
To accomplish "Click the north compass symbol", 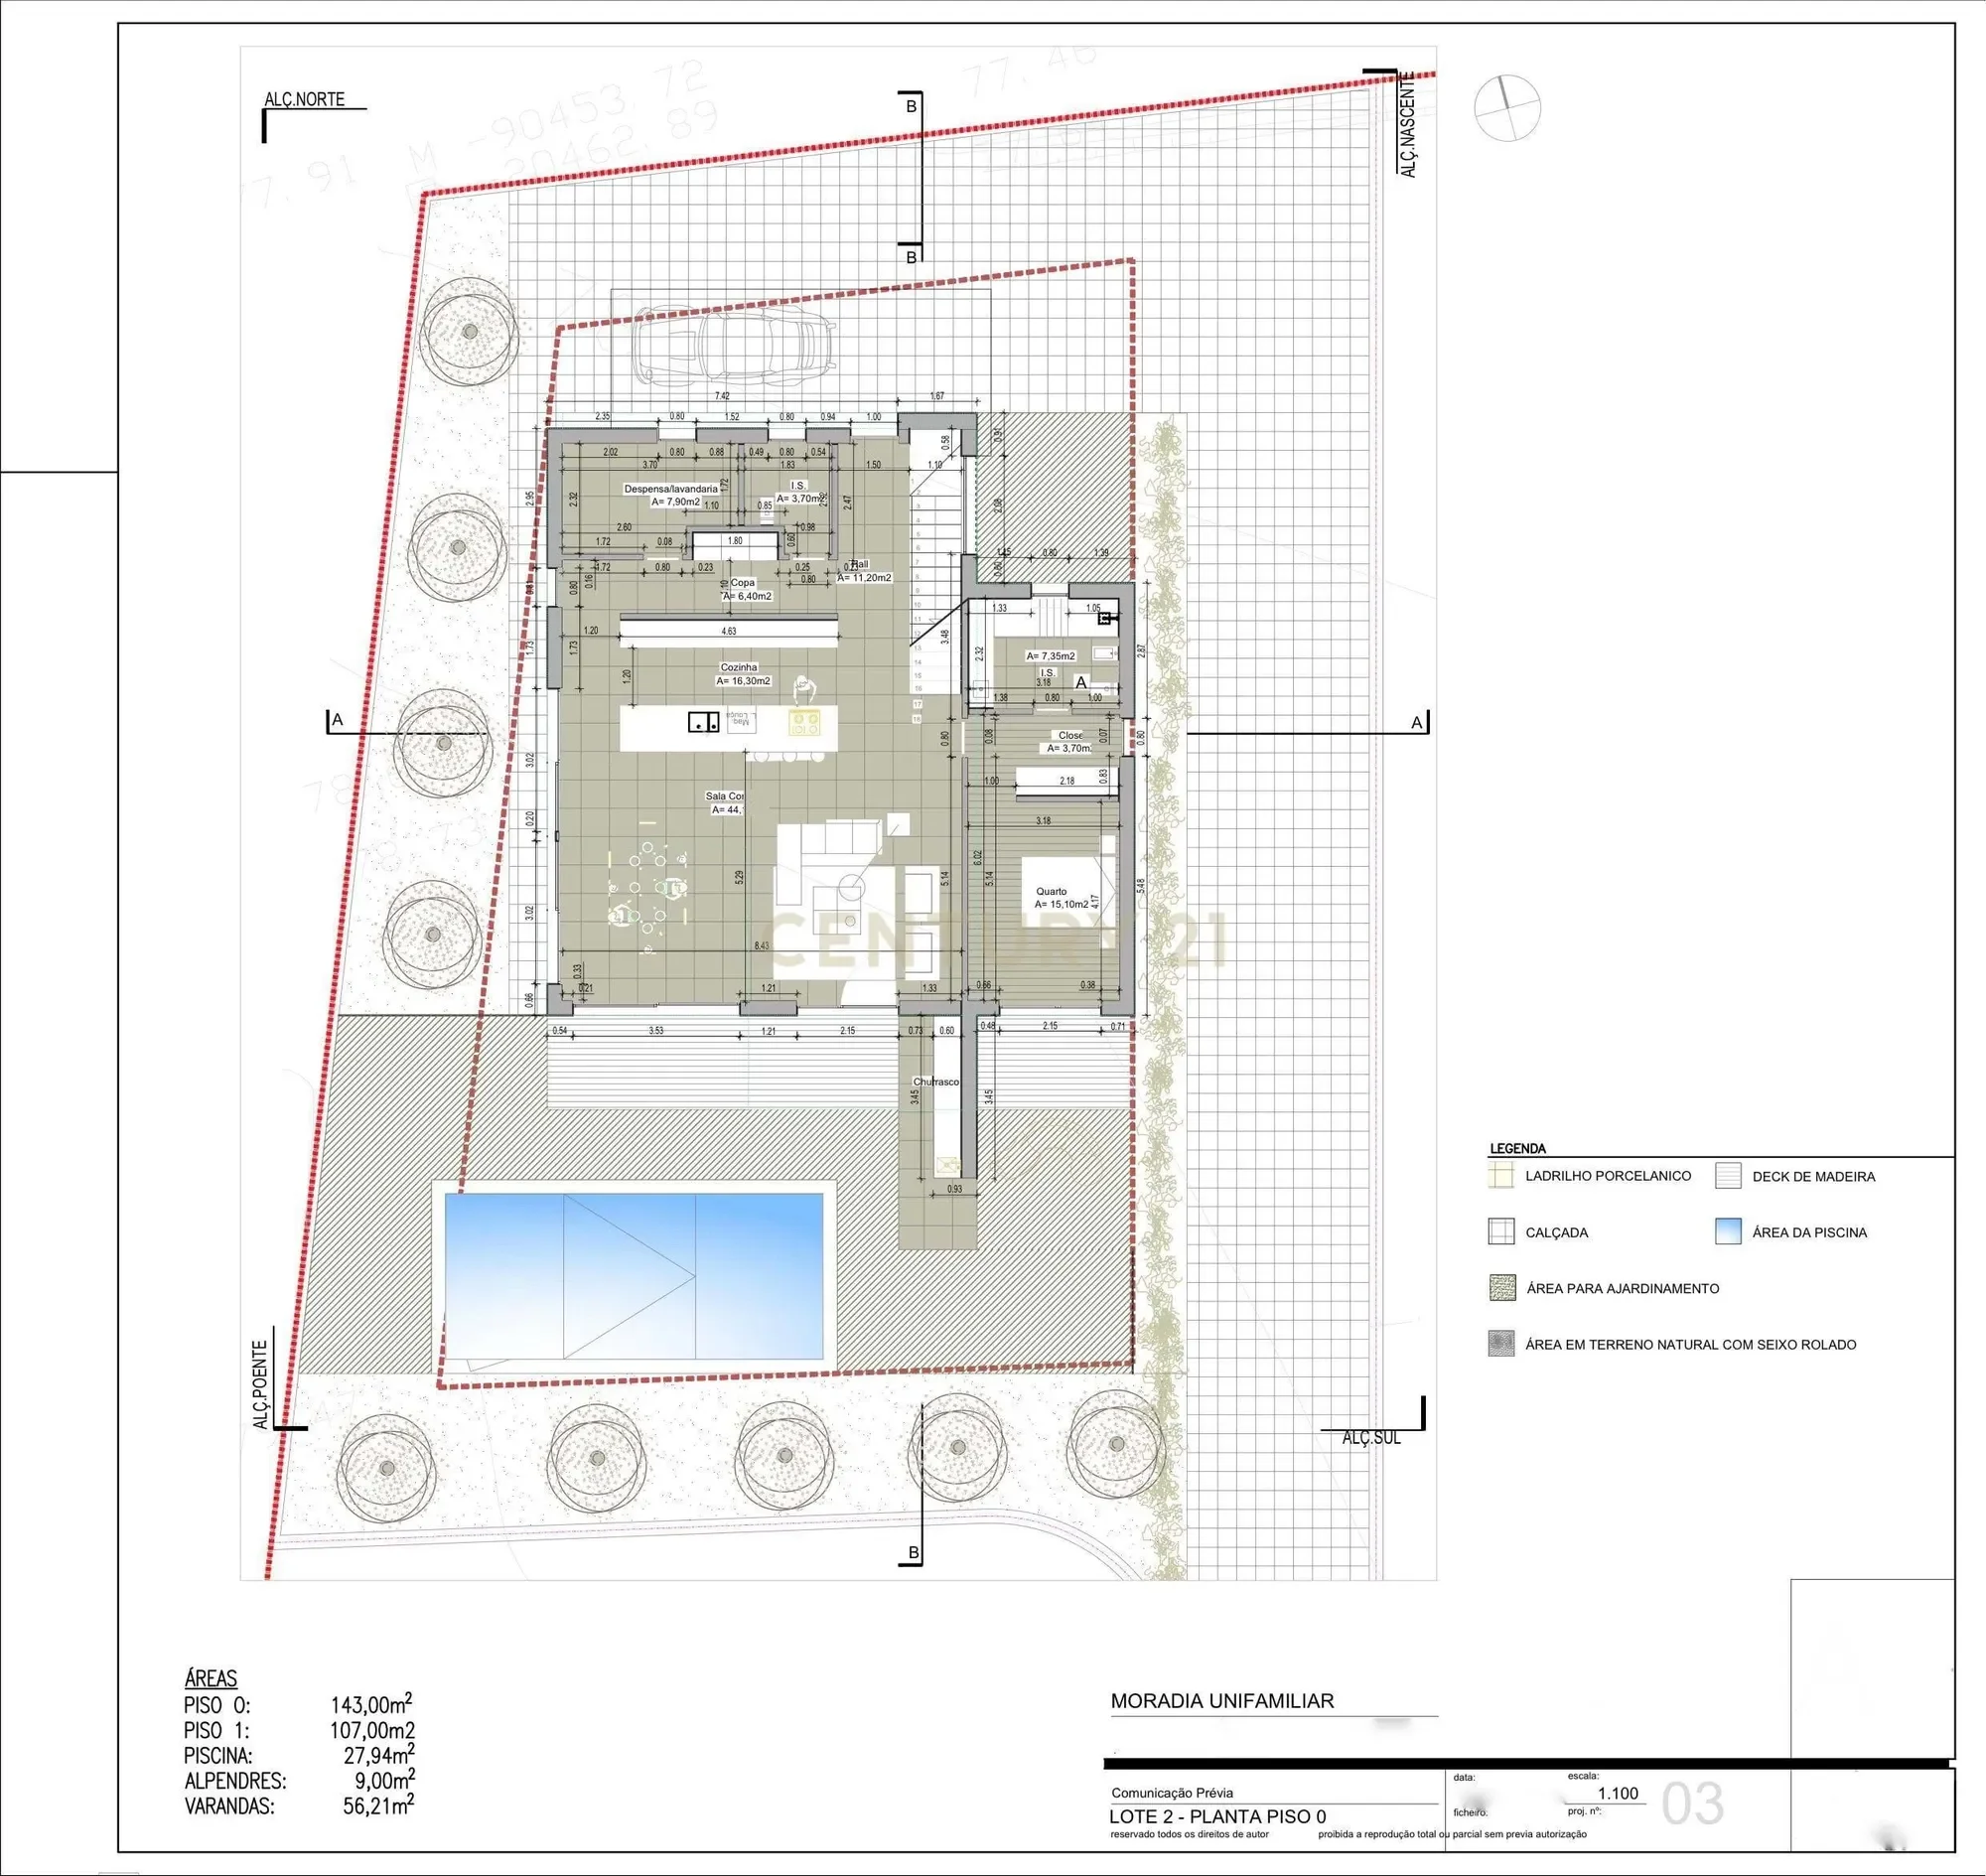I will (x=1507, y=107).
